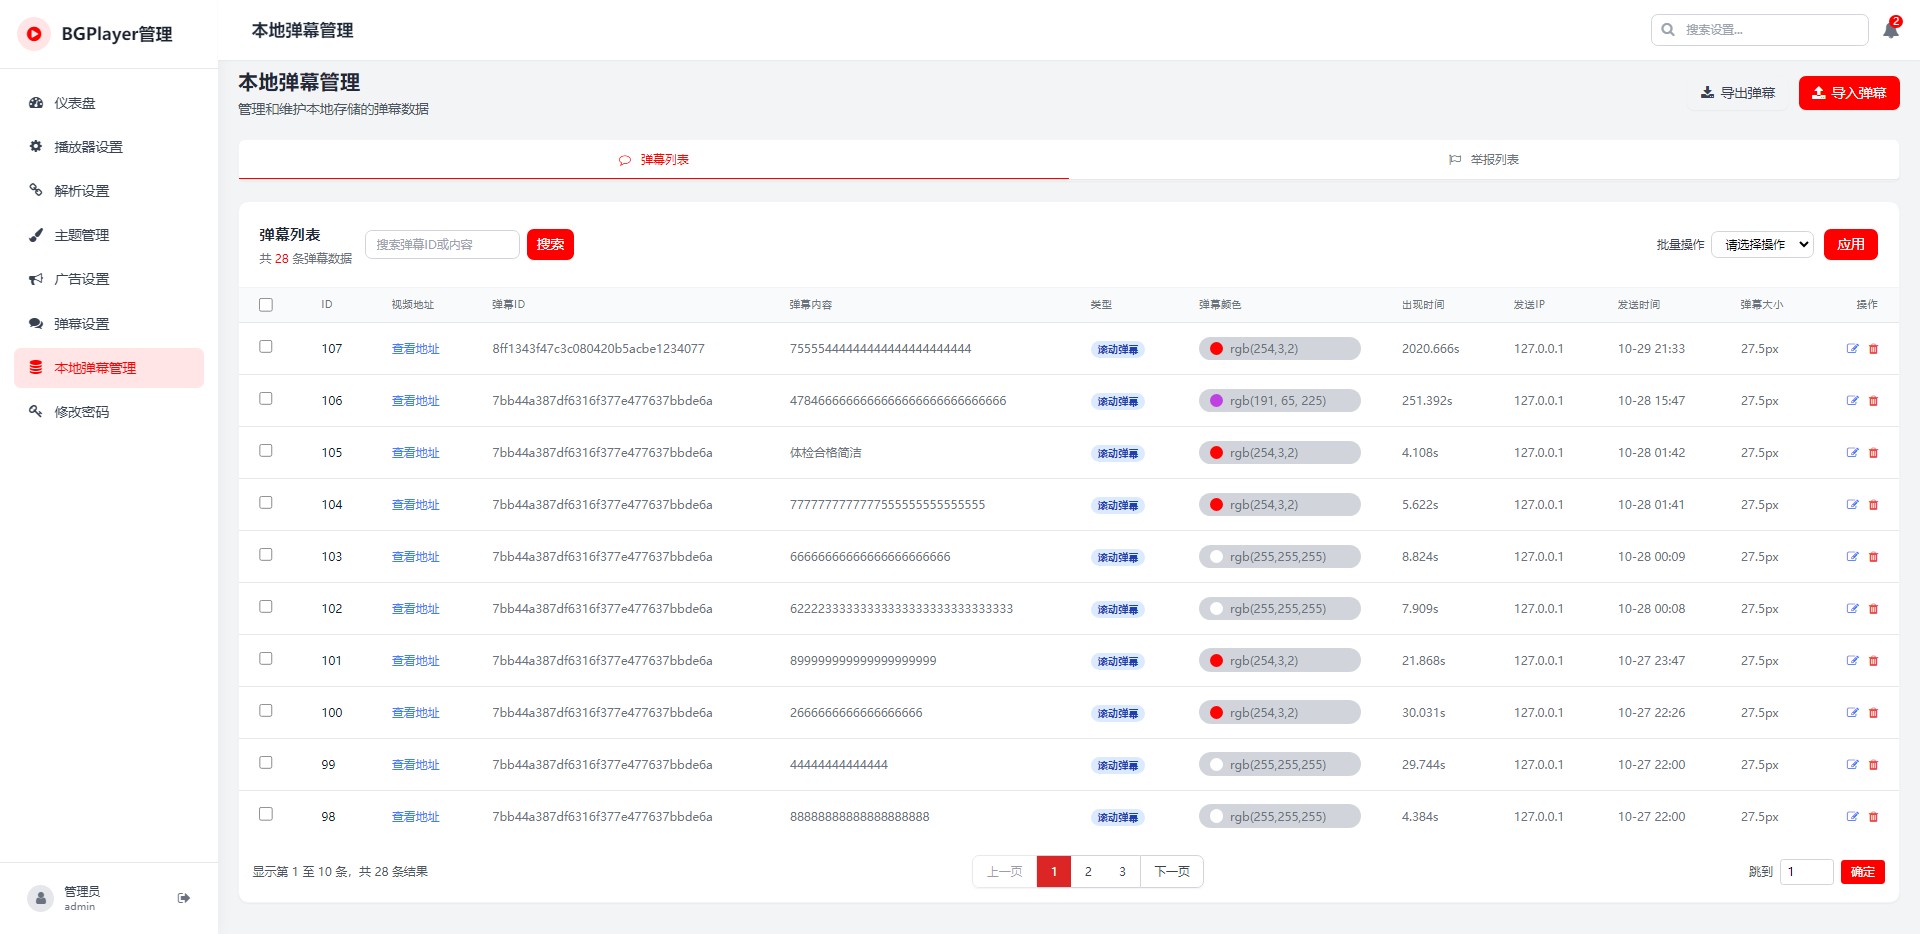This screenshot has height=934, width=1920.
Task: Click the purple rgb(191, 65, 225) color swatch
Action: [1217, 401]
